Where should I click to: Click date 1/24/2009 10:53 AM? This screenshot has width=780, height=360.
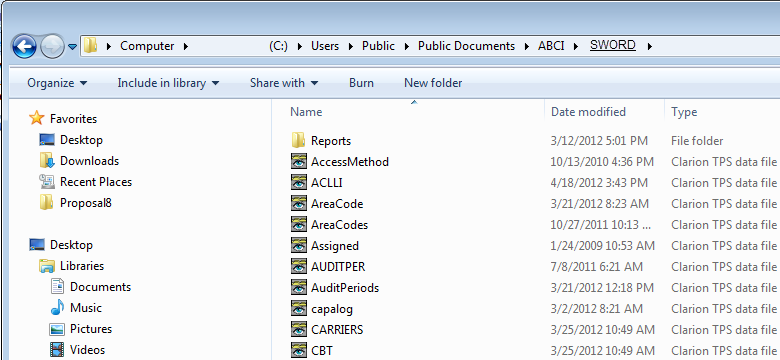coord(602,246)
